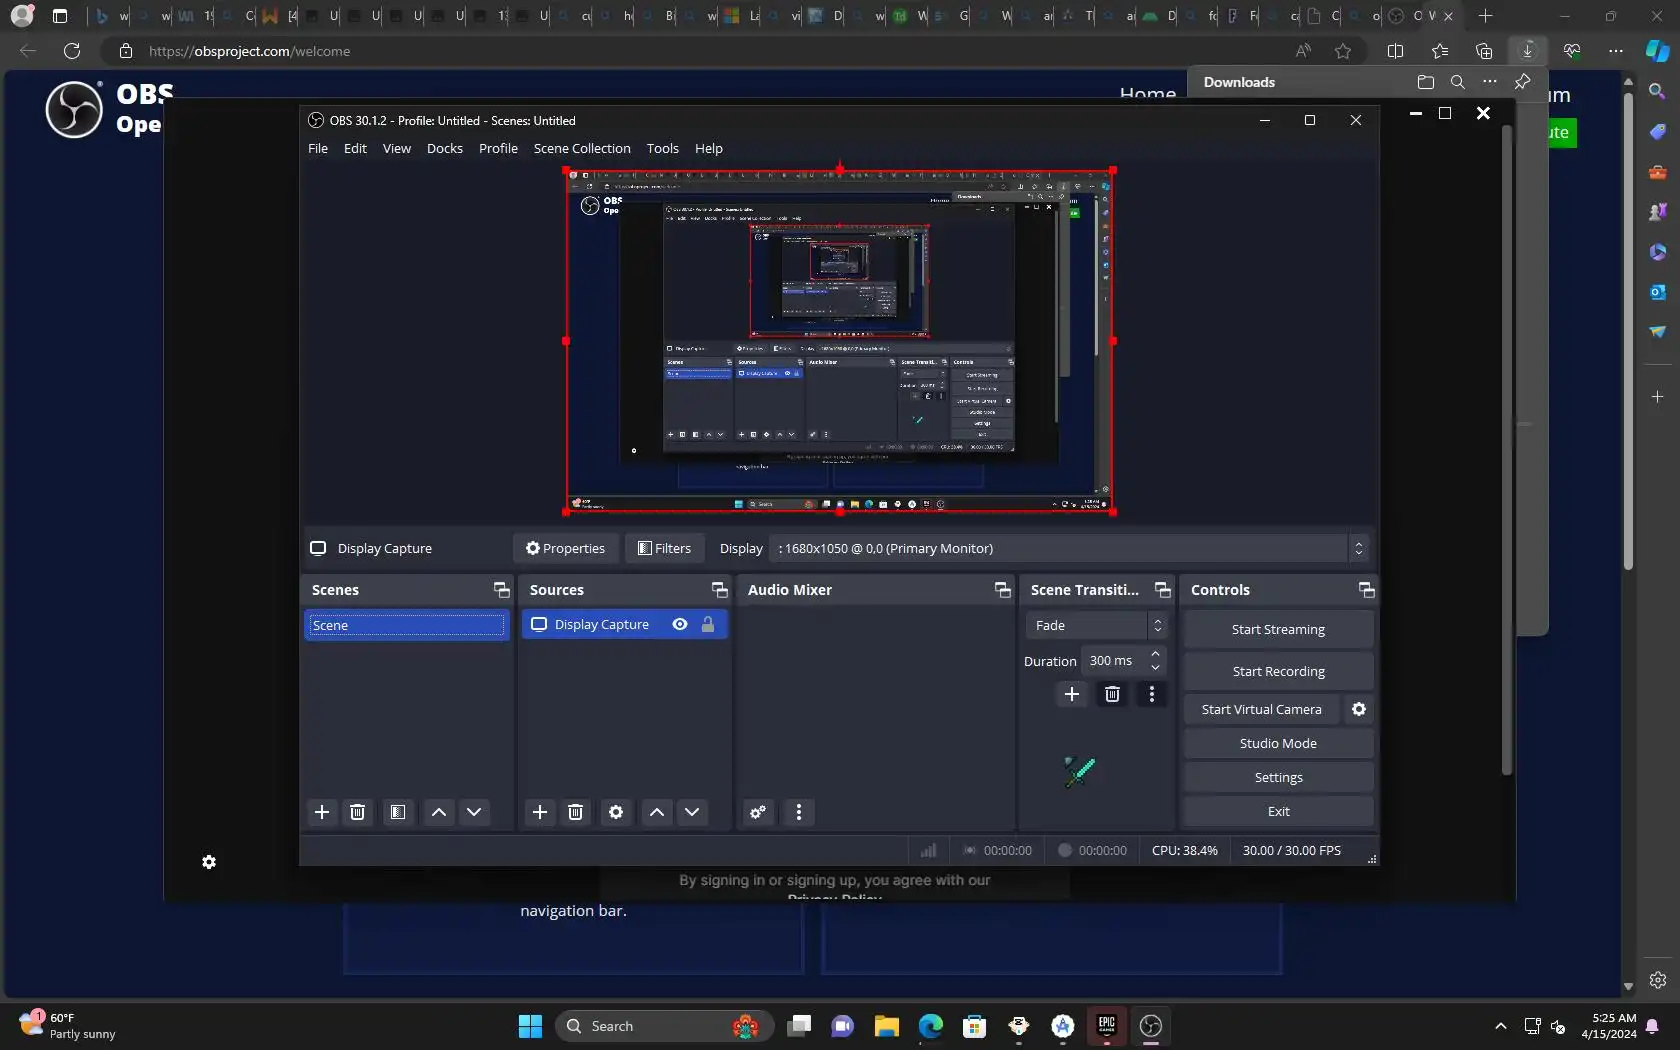Screen dimensions: 1680x1050
Task: Select the Display Capture source row
Action: tap(625, 624)
